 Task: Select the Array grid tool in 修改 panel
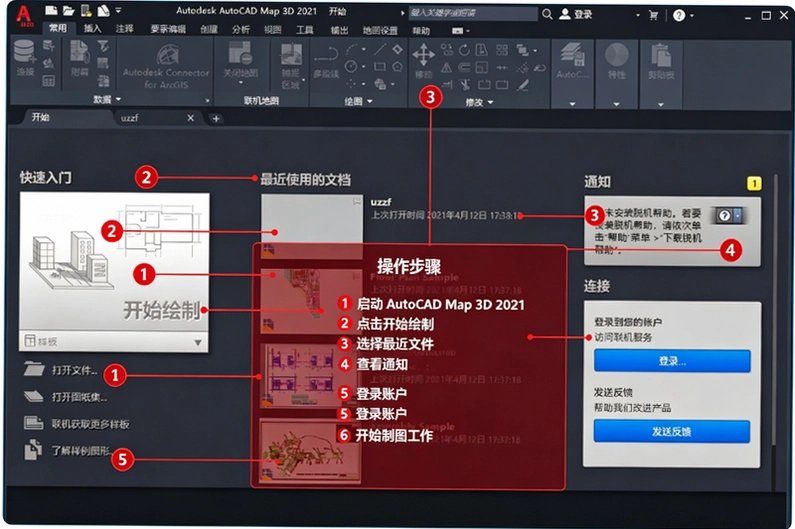pyautogui.click(x=502, y=50)
